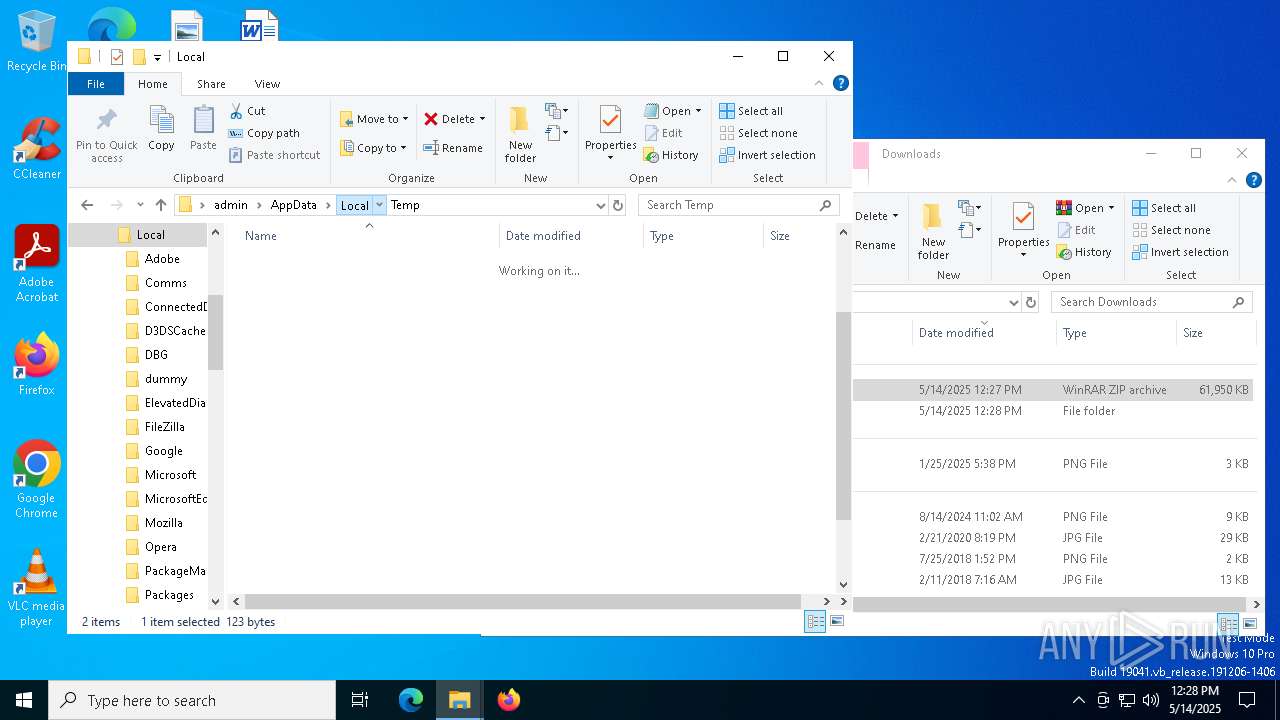Open Quick Access Toolbar customize dropdown

click(x=157, y=58)
